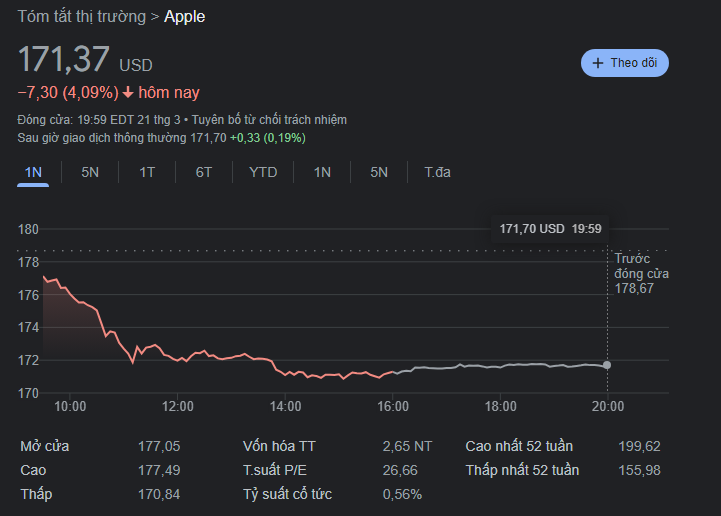
Task: Click the USD currency label beside price
Action: click(x=136, y=65)
